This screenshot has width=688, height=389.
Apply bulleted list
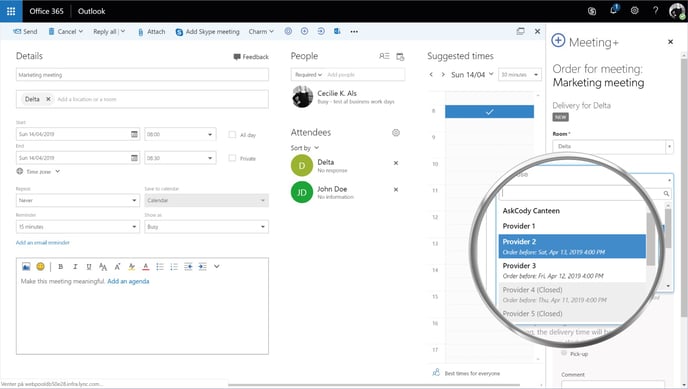click(x=160, y=267)
